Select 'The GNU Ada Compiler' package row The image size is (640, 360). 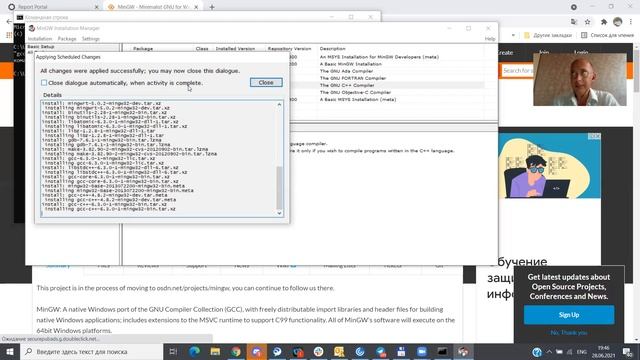click(x=346, y=71)
